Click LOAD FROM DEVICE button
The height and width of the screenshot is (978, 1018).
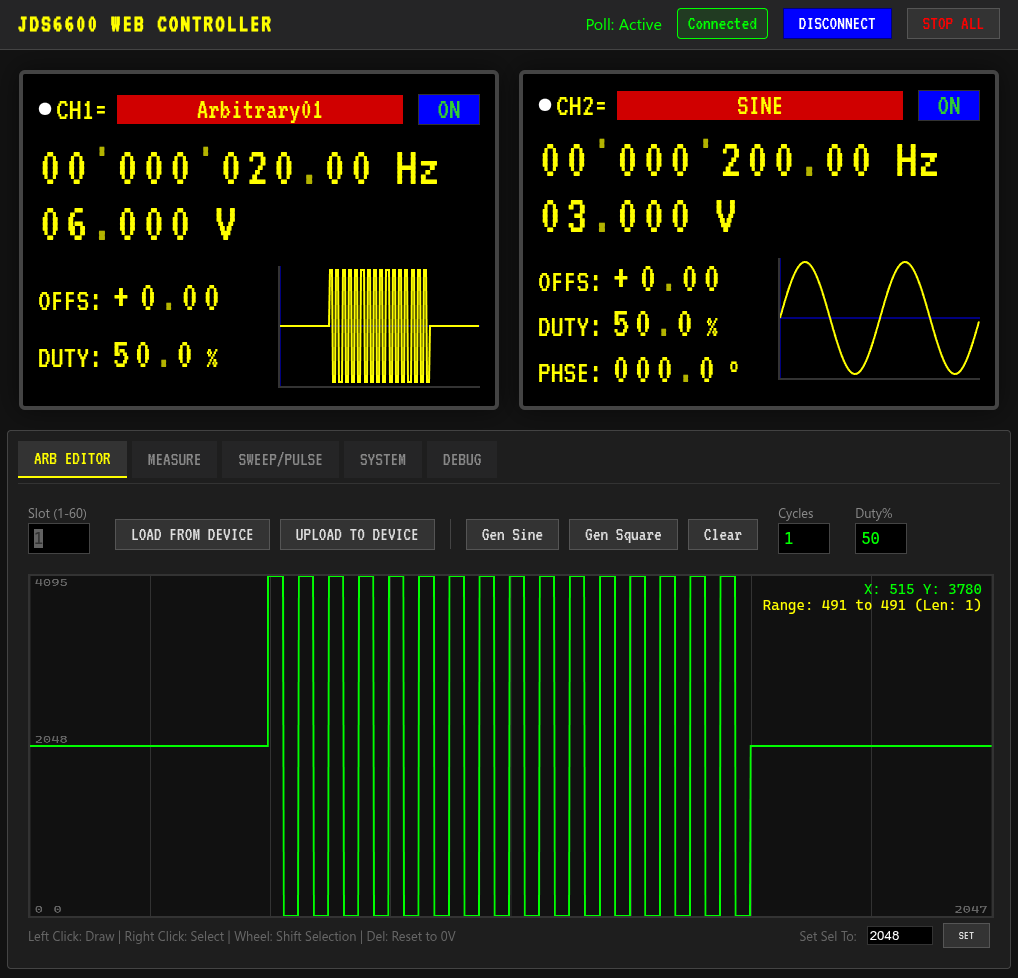[x=192, y=534]
